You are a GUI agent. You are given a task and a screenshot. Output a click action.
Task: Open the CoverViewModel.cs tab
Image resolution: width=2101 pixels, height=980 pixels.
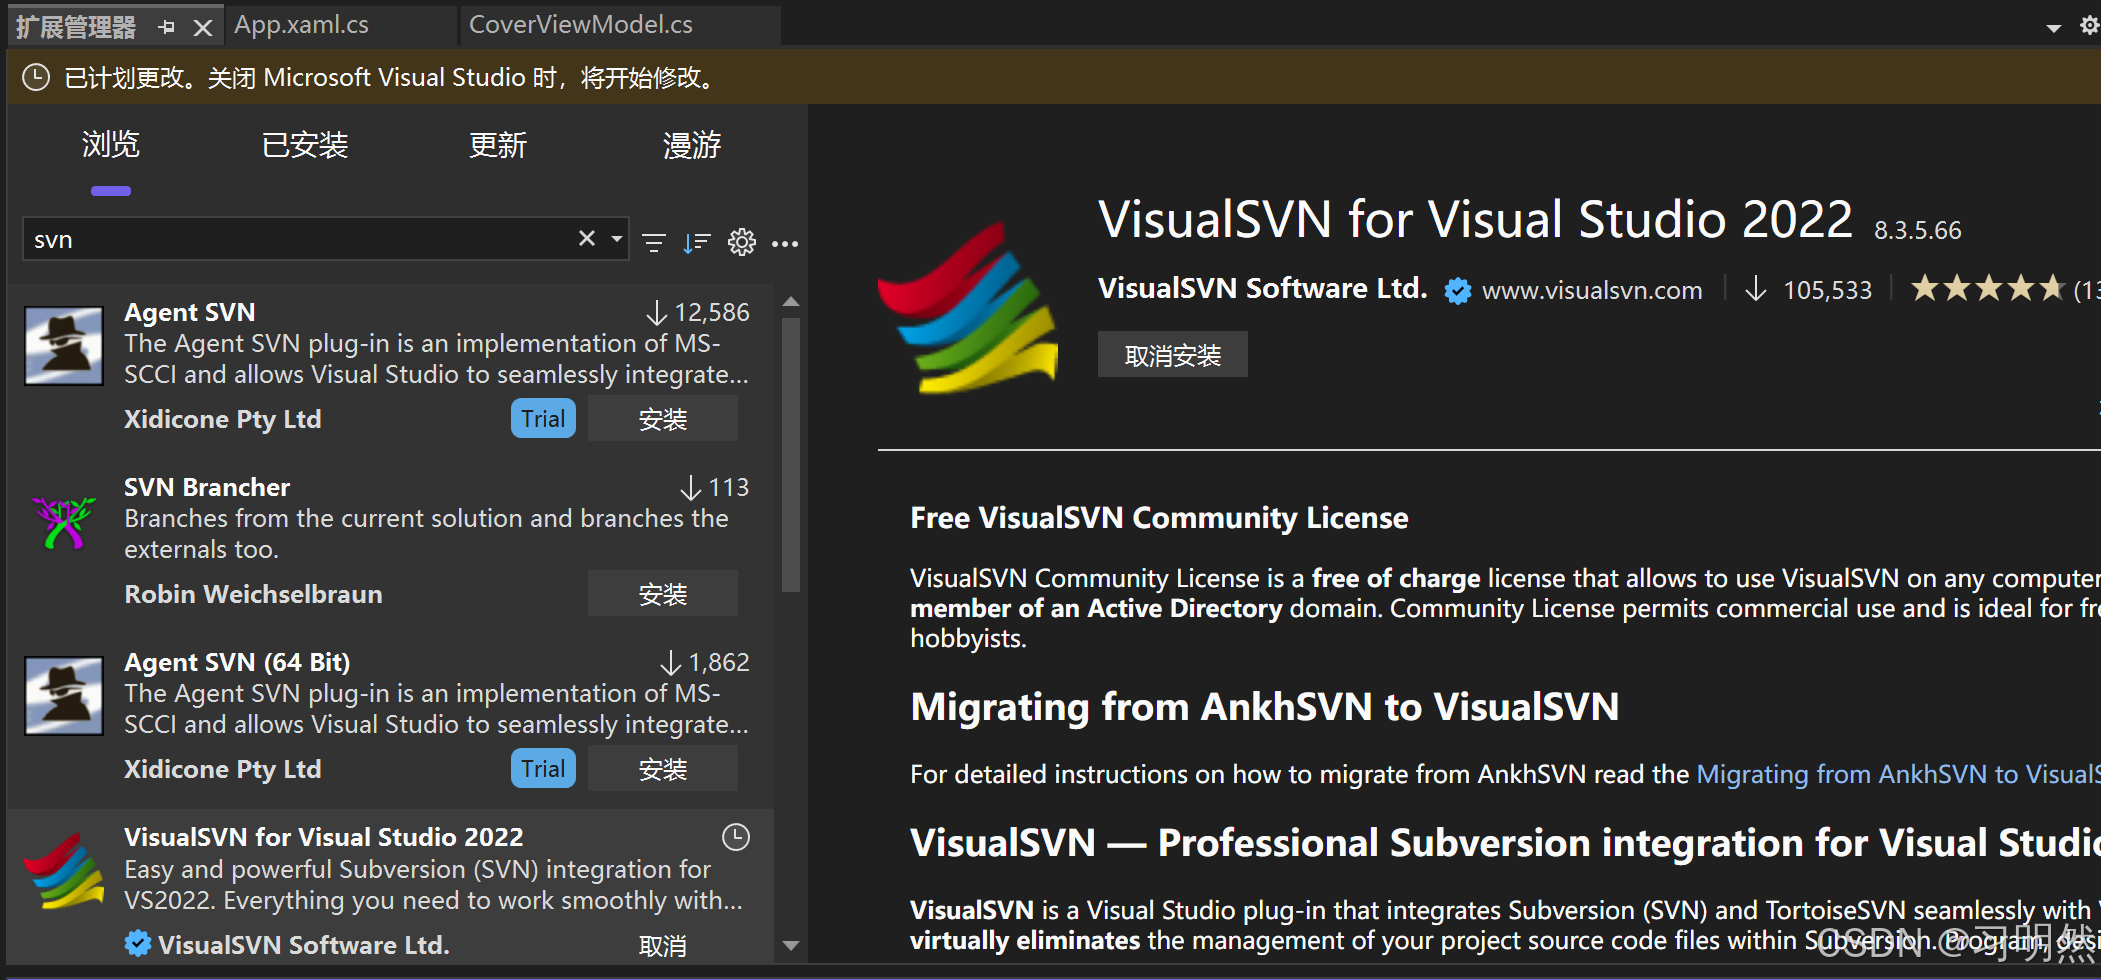coord(580,25)
